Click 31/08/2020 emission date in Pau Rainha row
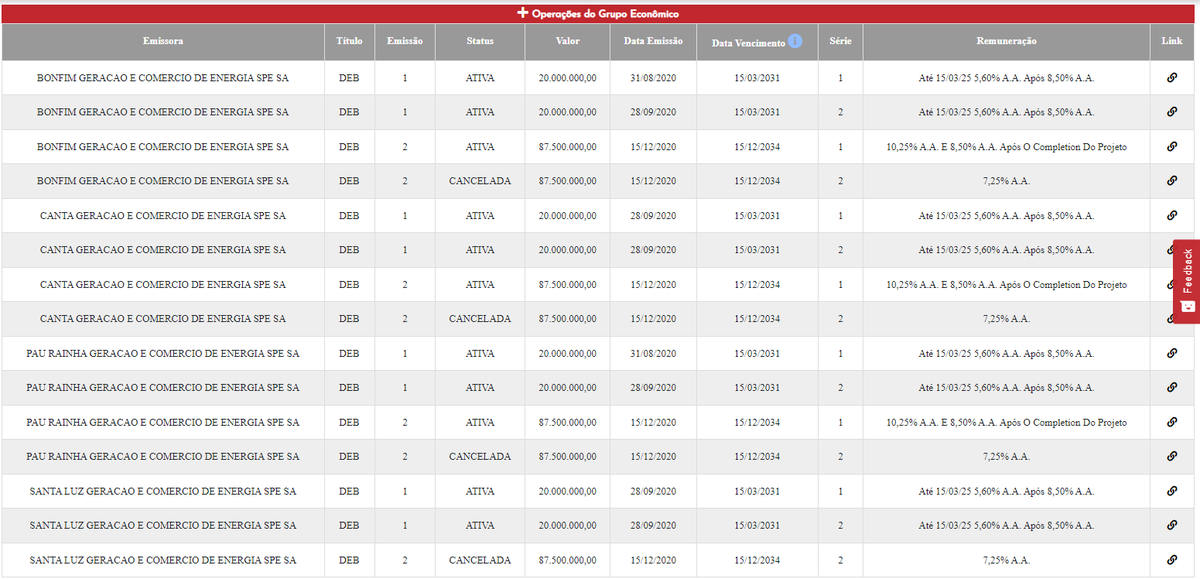 [653, 354]
